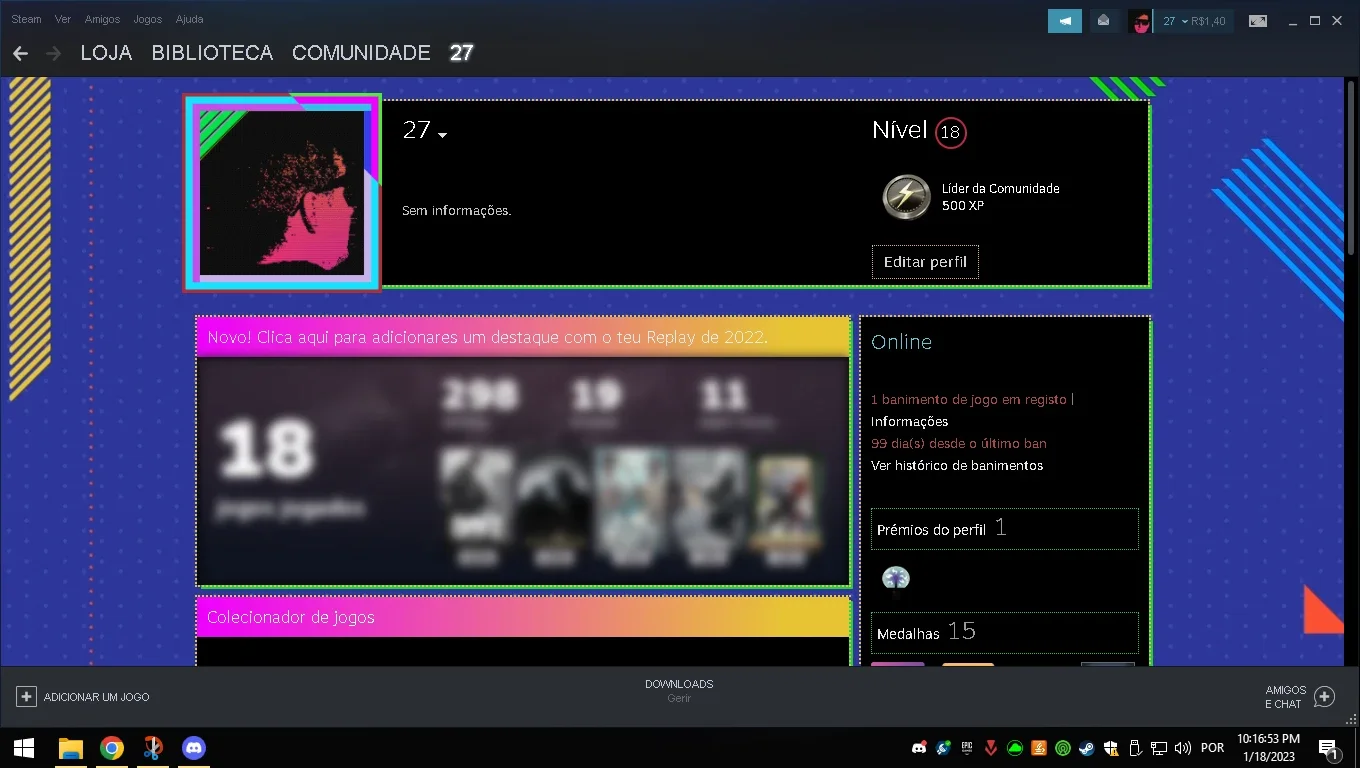Click the Steam tray icon
This screenshot has height=768, width=1360.
coord(1087,748)
